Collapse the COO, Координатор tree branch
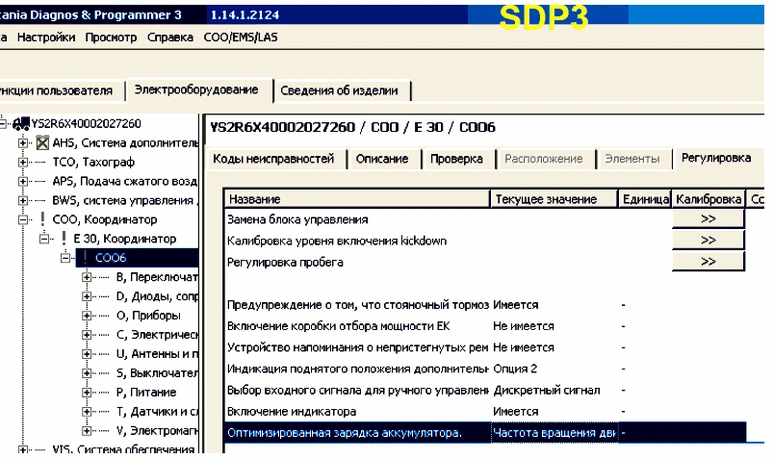This screenshot has height=459, width=773. (x=24, y=219)
